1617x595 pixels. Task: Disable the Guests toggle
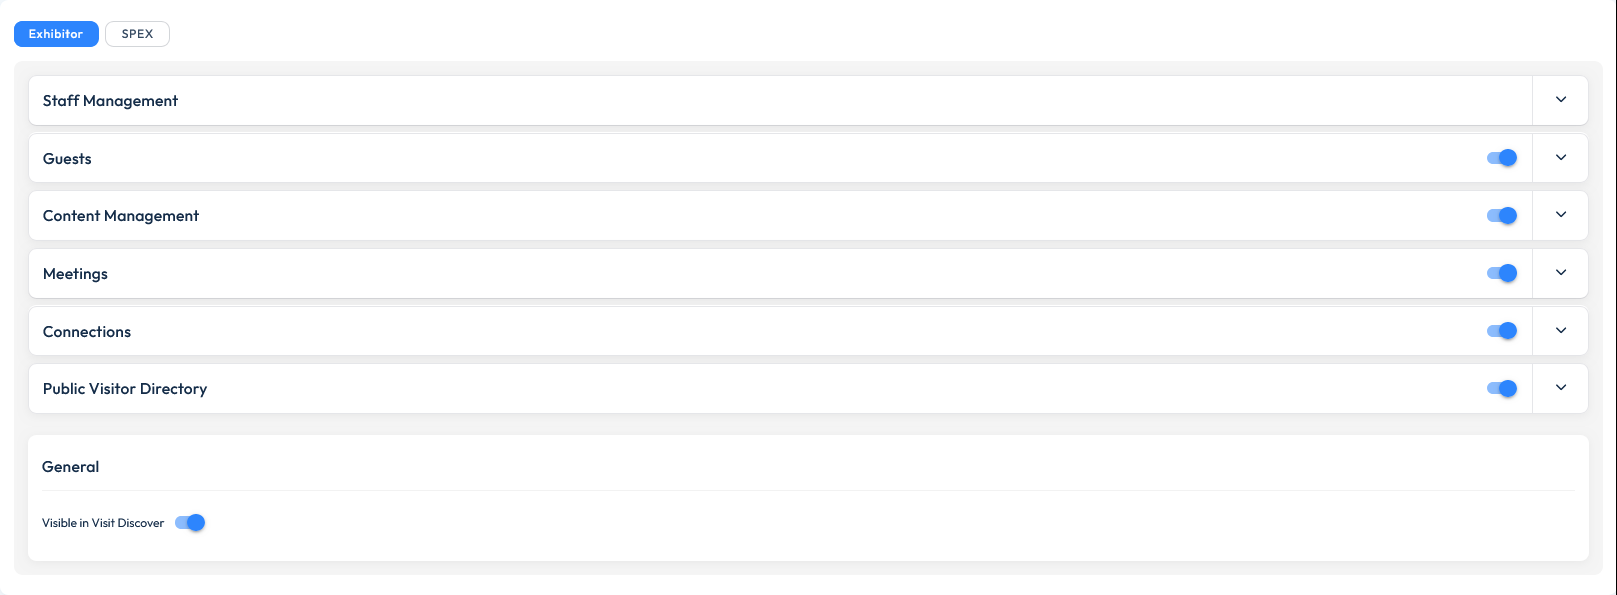pyautogui.click(x=1502, y=158)
